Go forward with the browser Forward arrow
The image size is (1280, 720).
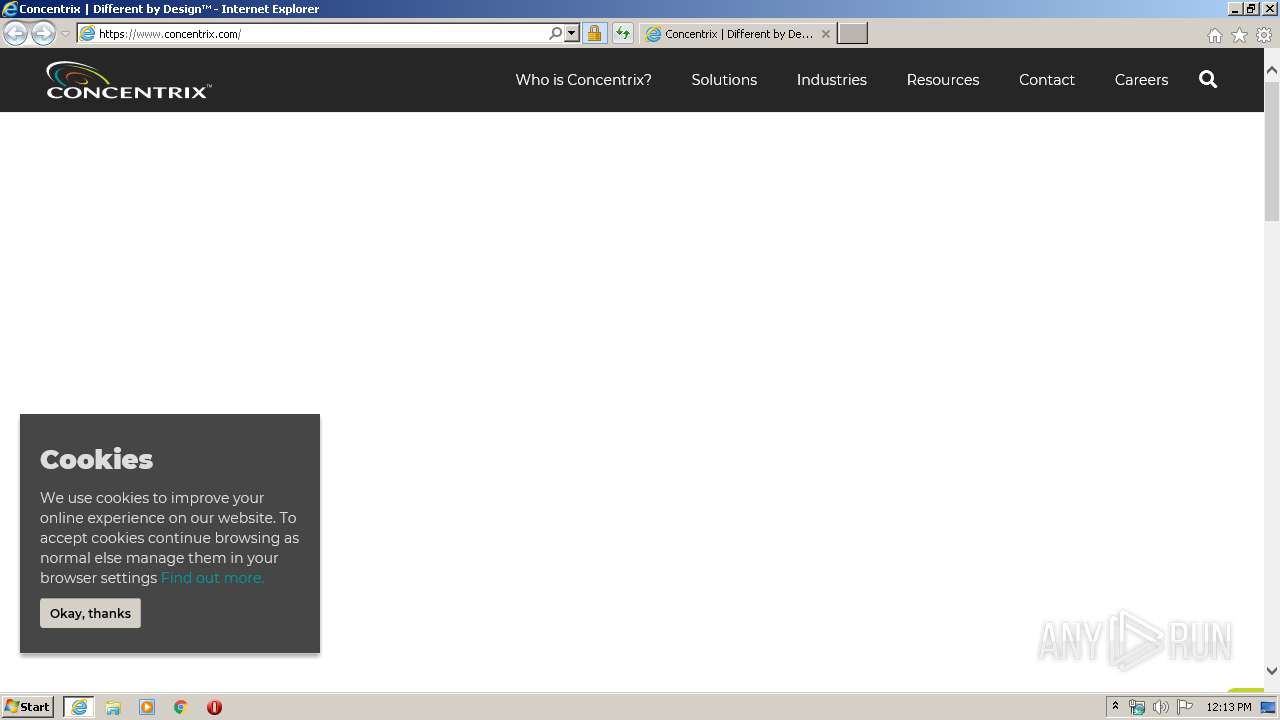(x=43, y=33)
